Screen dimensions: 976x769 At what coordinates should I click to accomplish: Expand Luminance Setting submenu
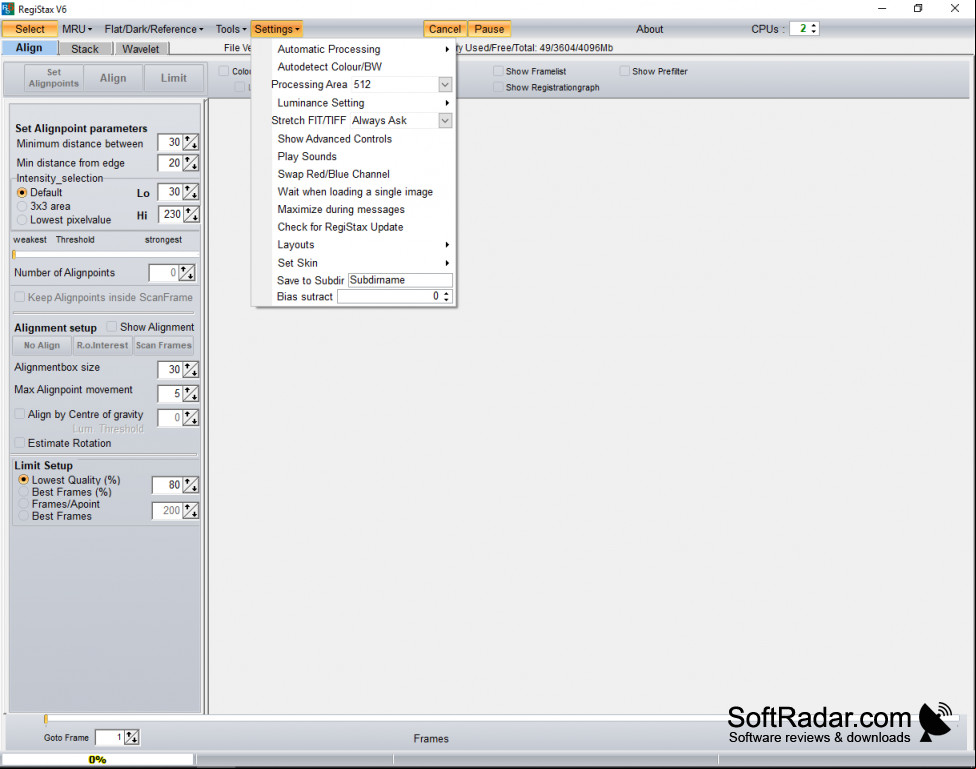(447, 103)
